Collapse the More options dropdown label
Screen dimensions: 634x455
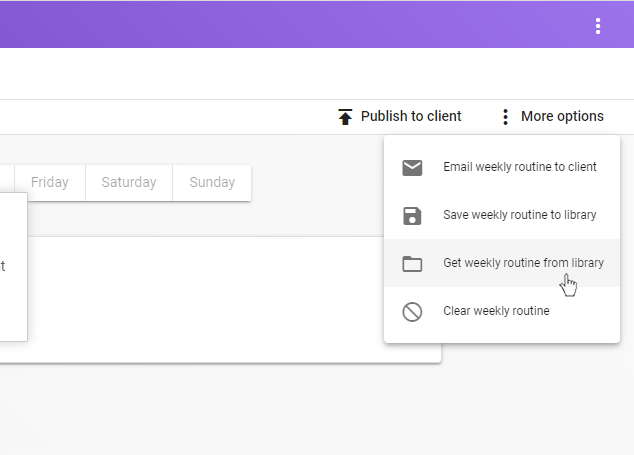[x=562, y=117]
